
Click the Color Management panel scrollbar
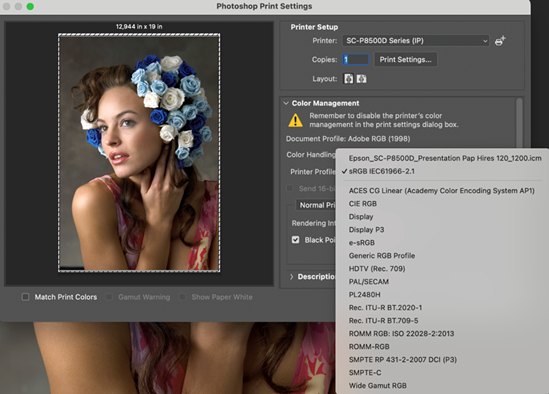(519, 123)
